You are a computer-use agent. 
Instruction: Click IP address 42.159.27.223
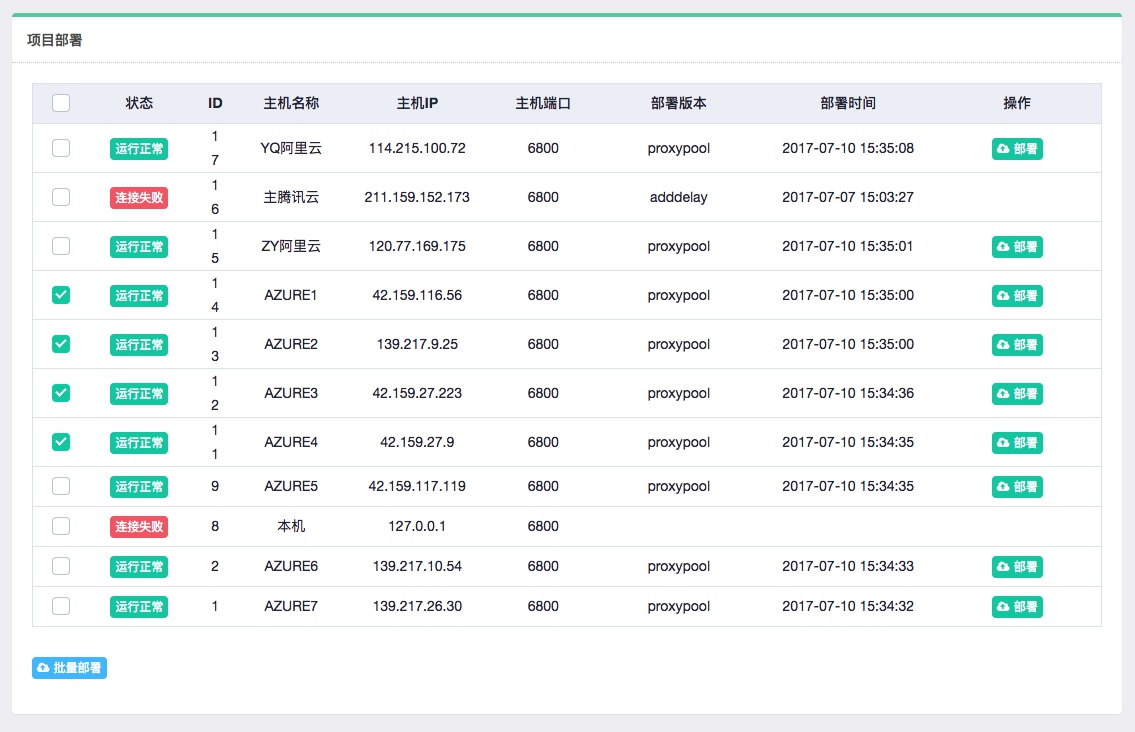[417, 393]
